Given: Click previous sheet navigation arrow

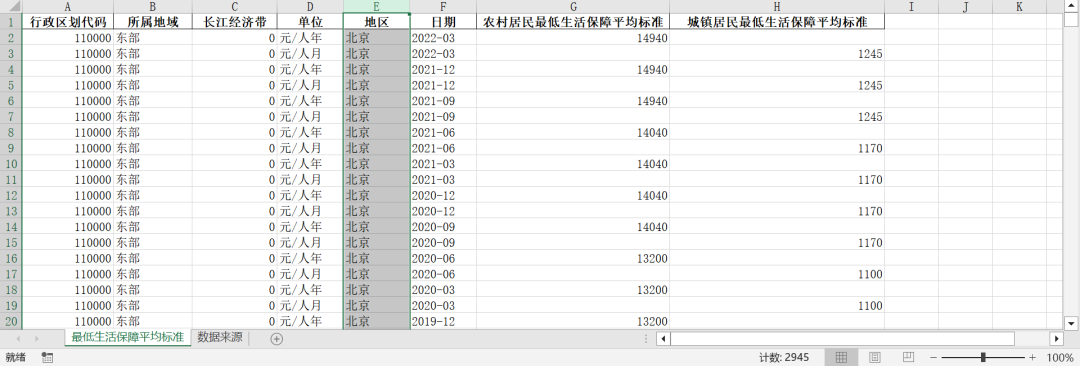Looking at the screenshot, I should tap(19, 338).
